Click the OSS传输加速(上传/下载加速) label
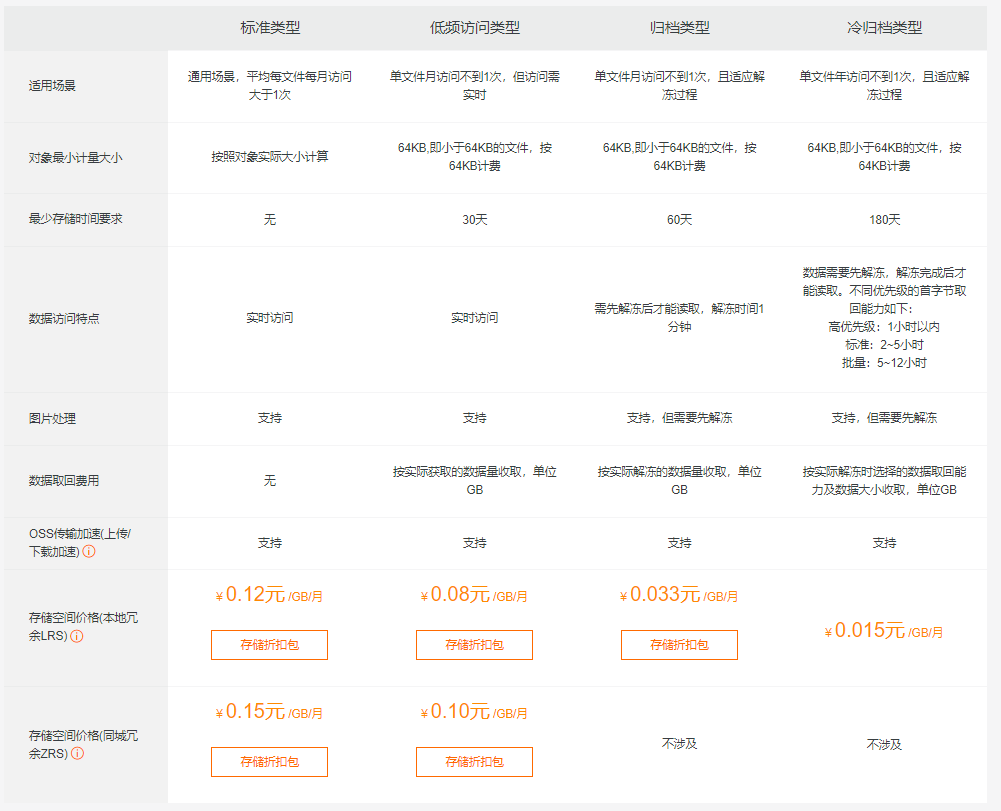Screen dimensions: 1001x811 click(x=80, y=543)
